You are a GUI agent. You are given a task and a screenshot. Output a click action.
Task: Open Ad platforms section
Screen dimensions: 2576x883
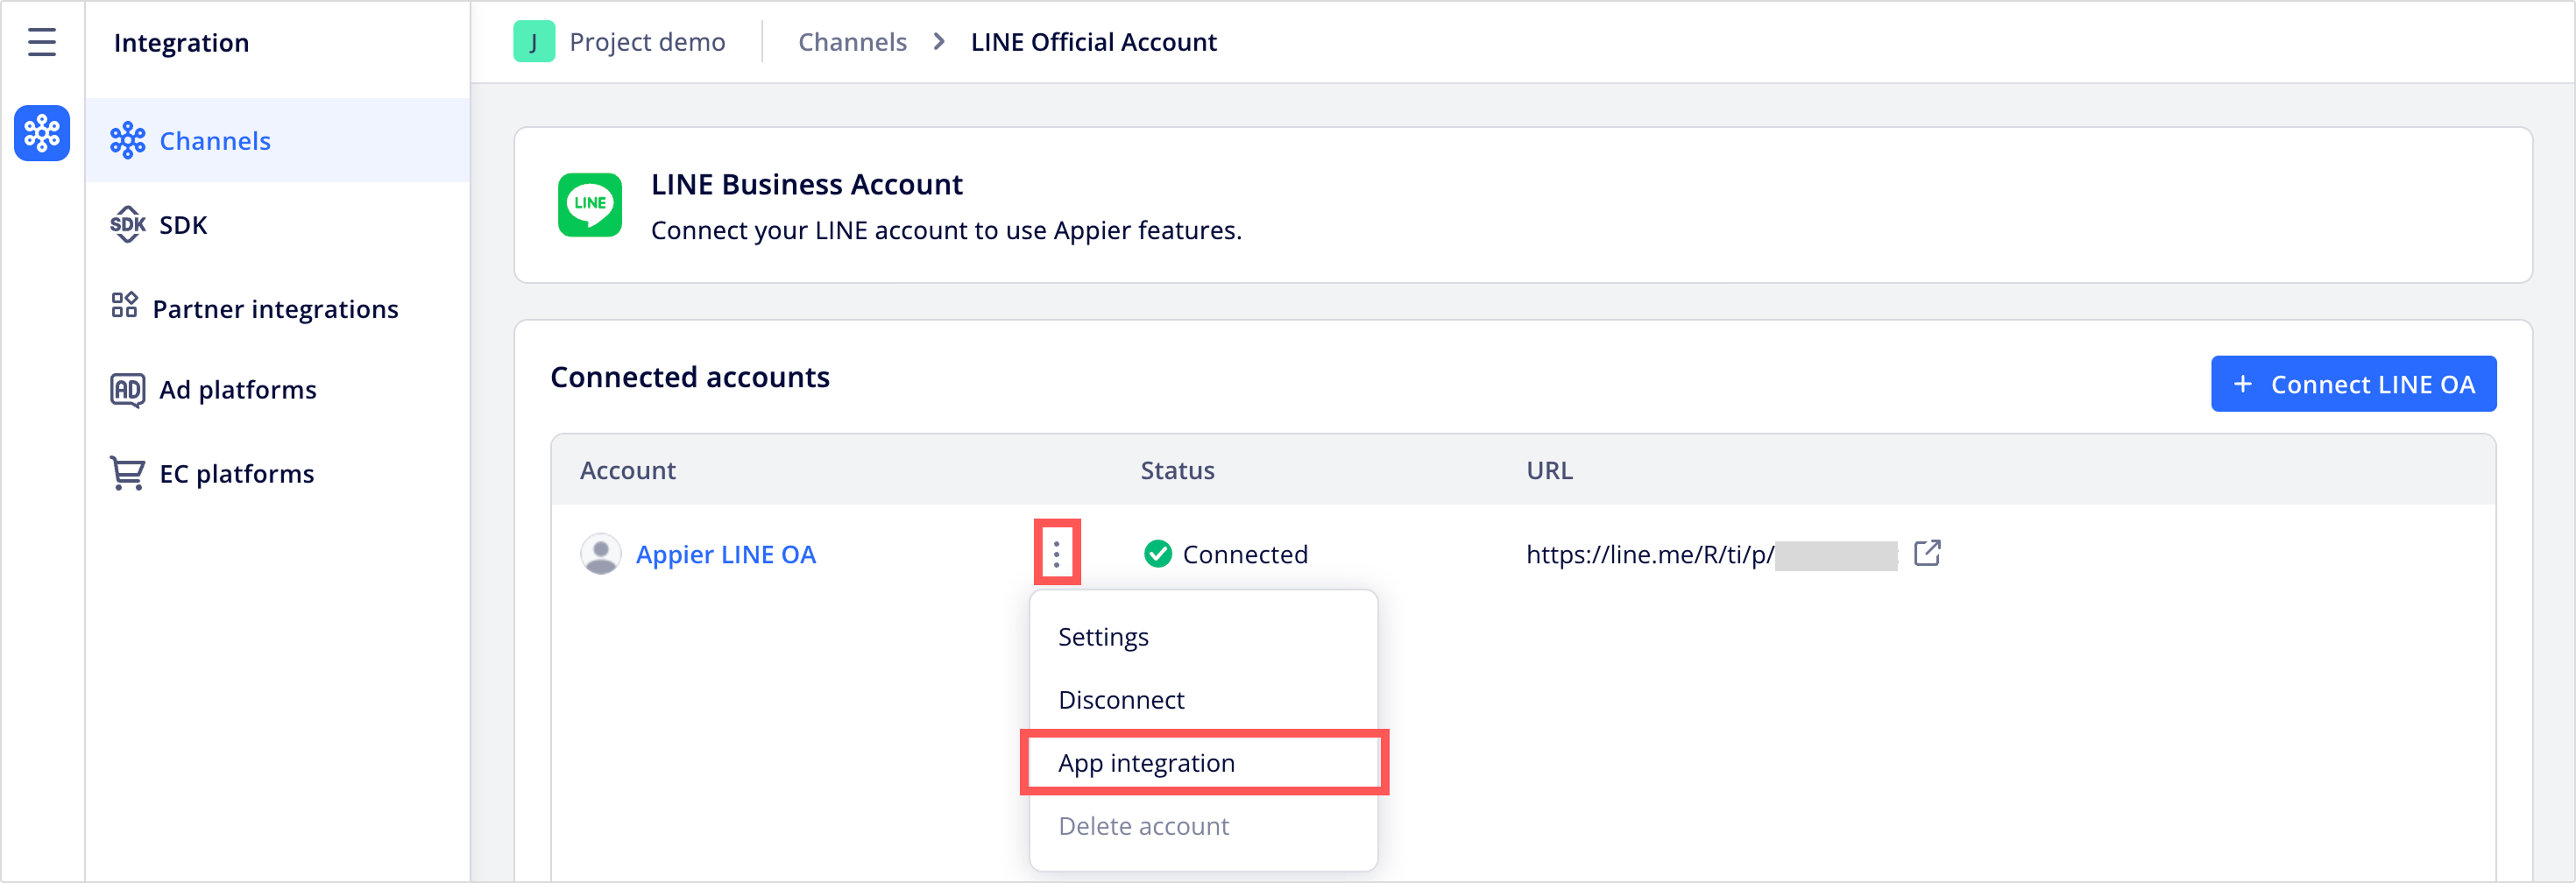coord(277,389)
